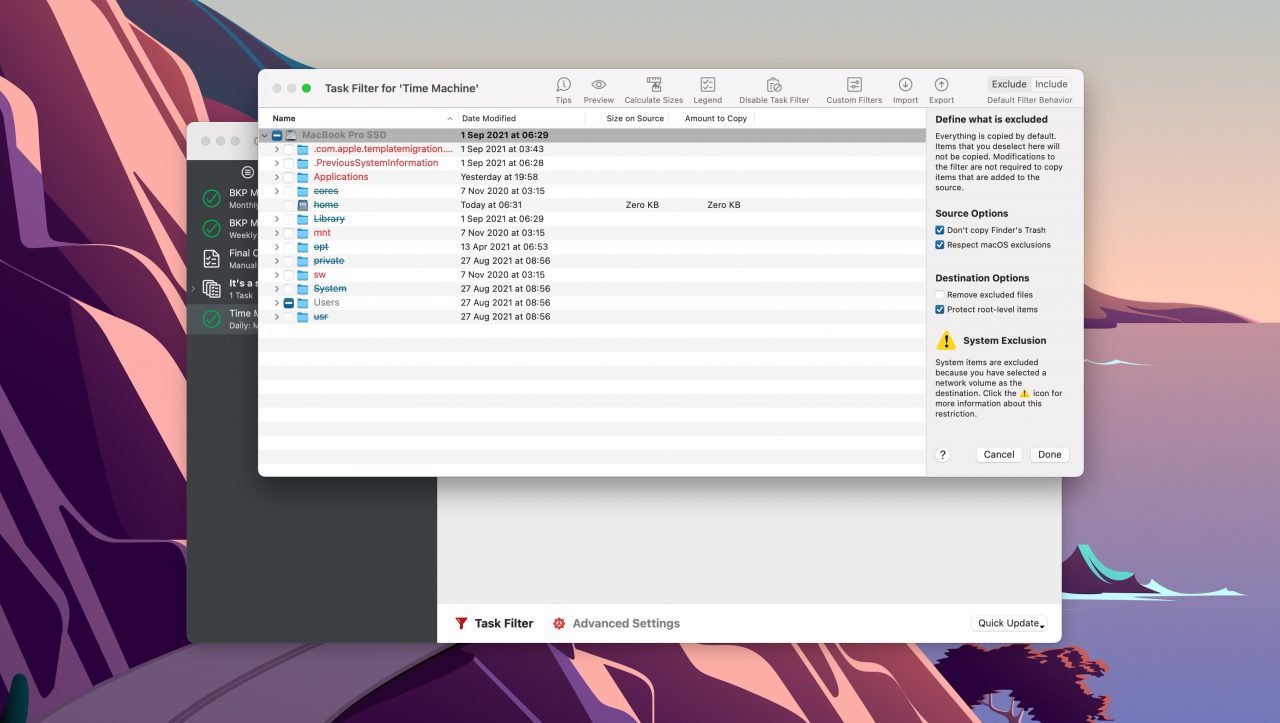Click the checklist icon of the Final Manual task
This screenshot has width=1280, height=723.
(x=211, y=258)
